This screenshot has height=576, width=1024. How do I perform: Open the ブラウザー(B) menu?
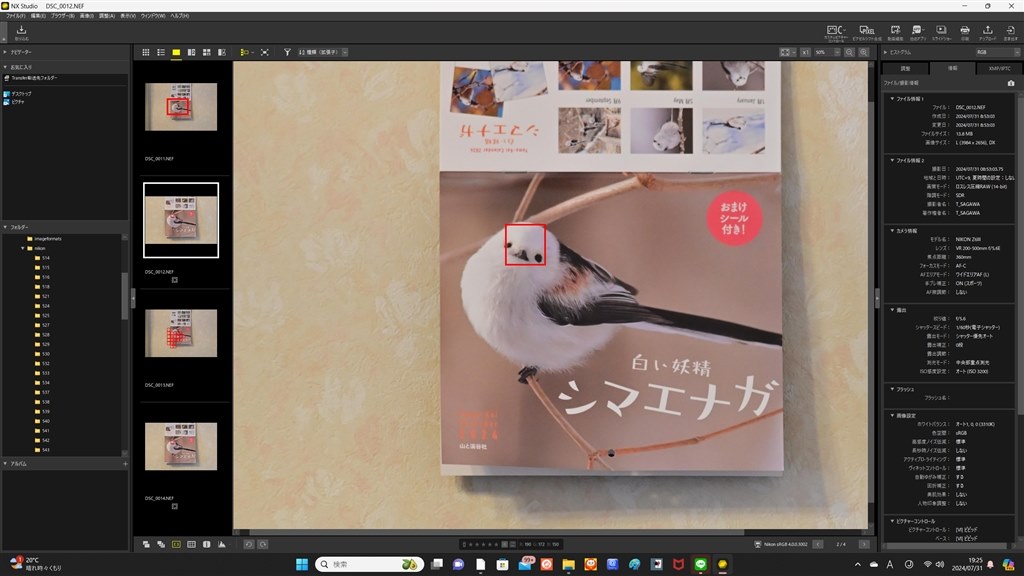(x=63, y=16)
